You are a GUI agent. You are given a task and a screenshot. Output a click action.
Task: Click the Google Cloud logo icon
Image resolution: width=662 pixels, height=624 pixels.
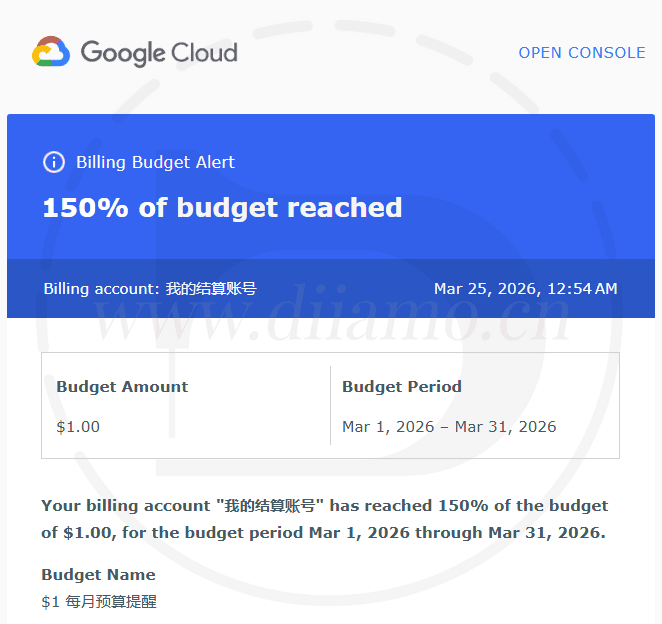coord(50,52)
